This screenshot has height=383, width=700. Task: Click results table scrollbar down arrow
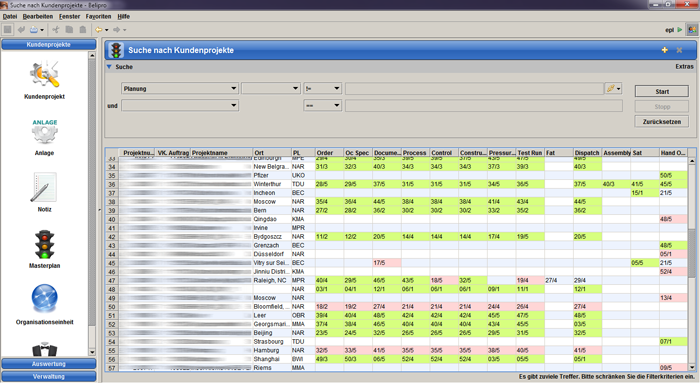[x=692, y=367]
